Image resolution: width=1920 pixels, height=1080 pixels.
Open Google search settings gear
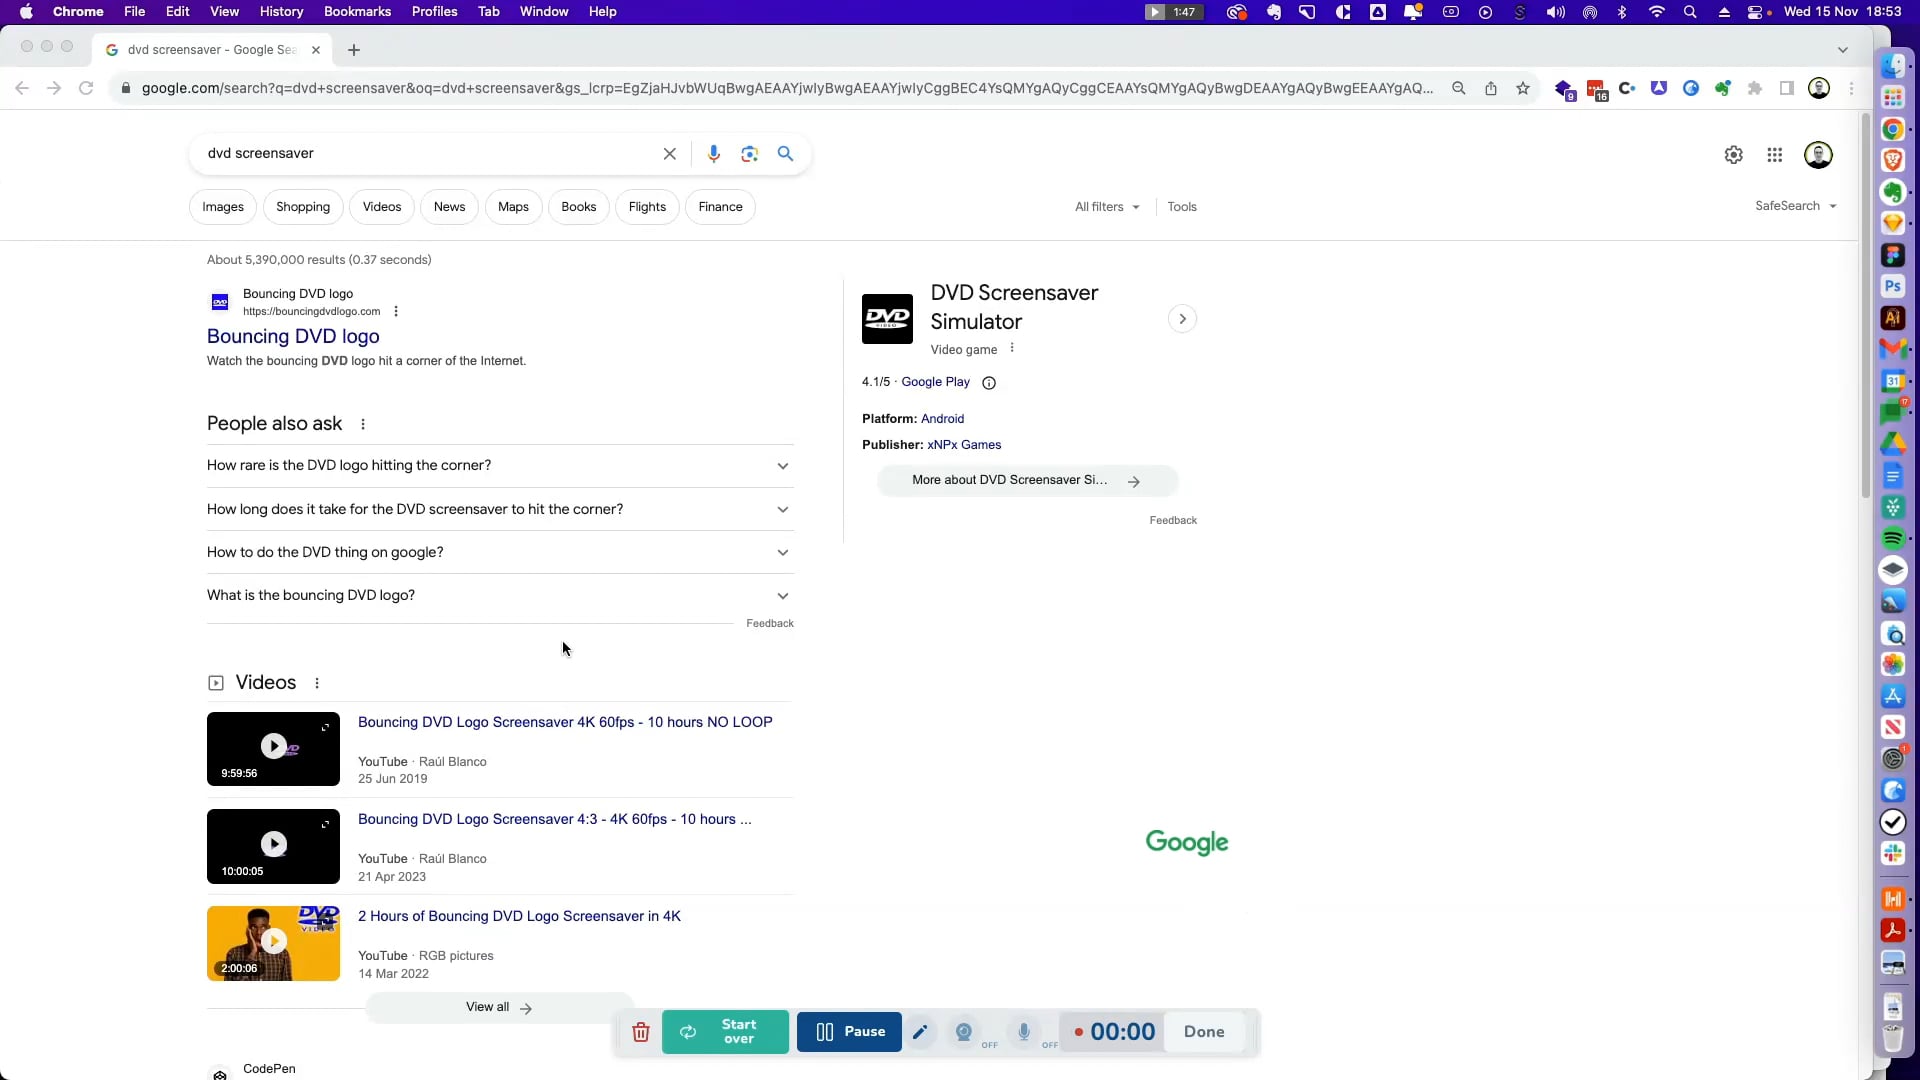pyautogui.click(x=1733, y=155)
